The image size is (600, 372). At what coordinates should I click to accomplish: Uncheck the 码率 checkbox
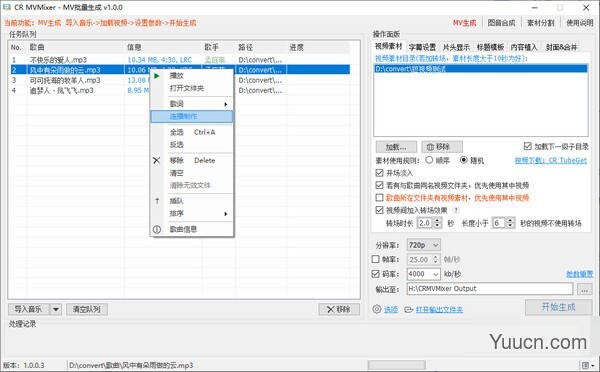[375, 274]
